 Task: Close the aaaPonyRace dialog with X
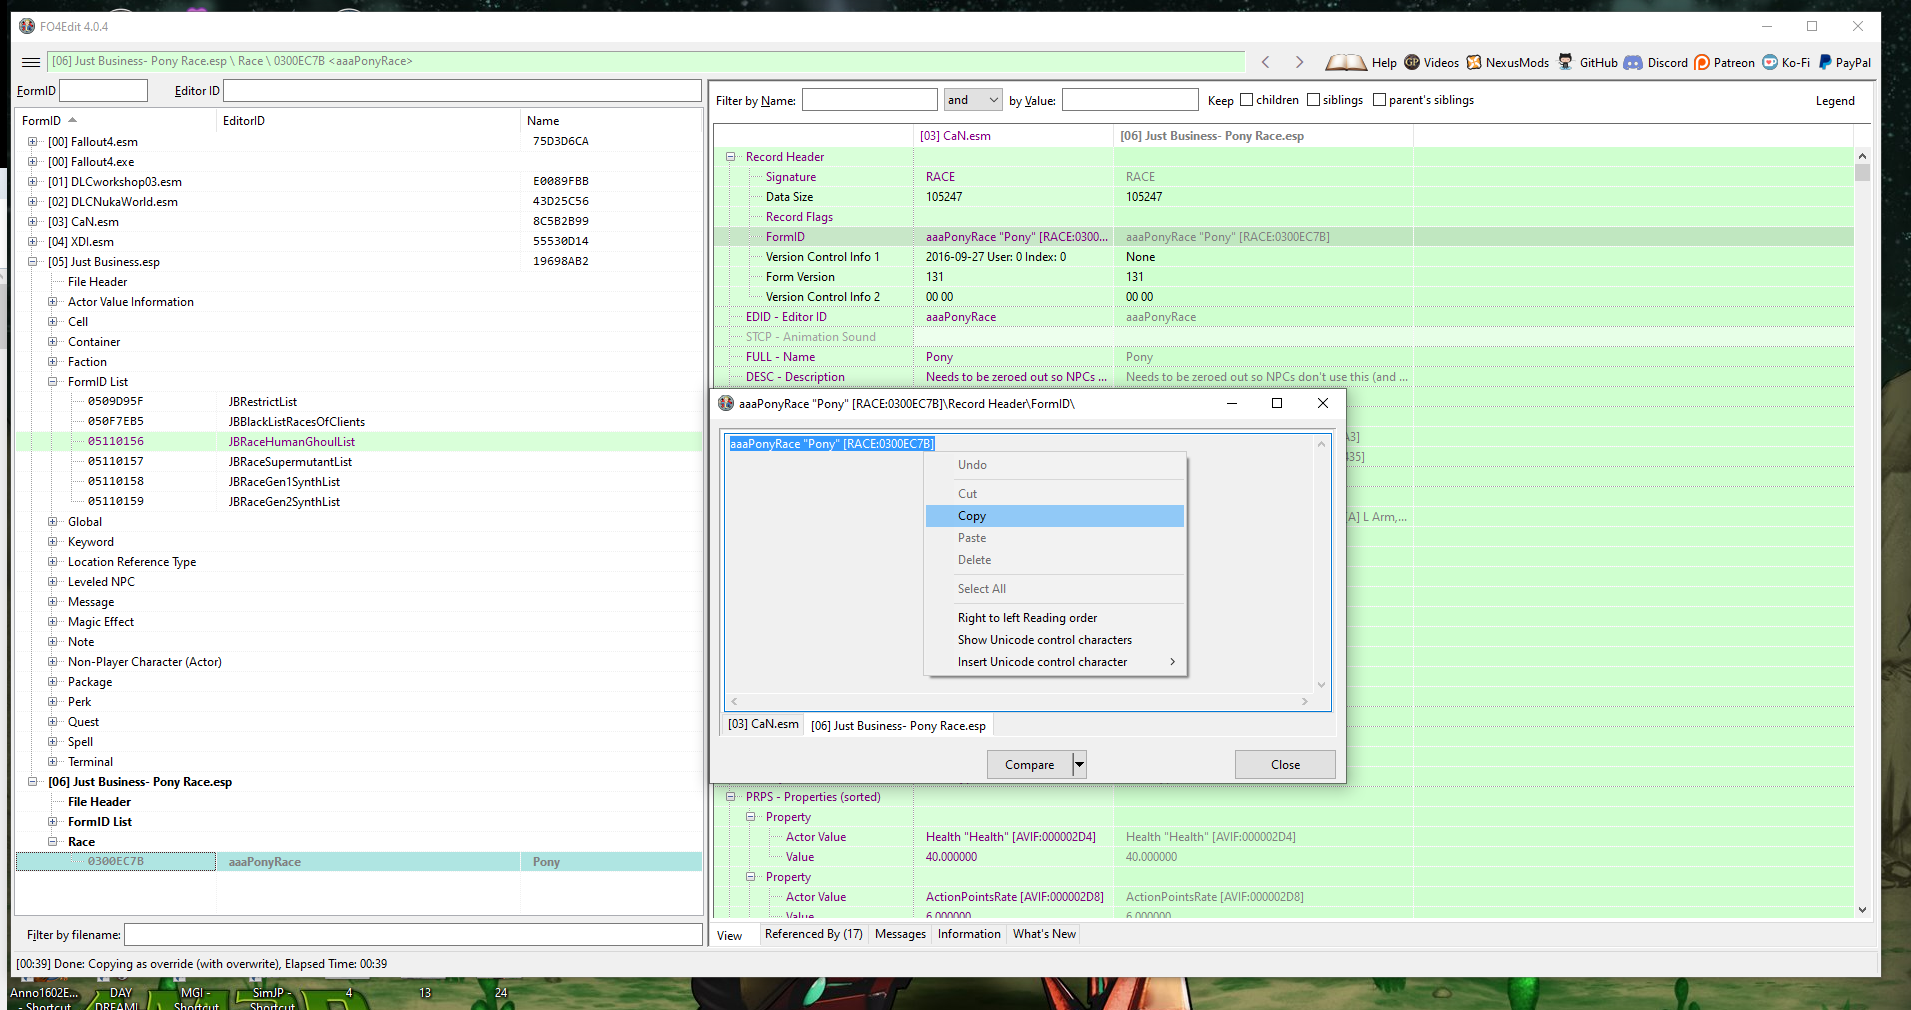(x=1323, y=403)
